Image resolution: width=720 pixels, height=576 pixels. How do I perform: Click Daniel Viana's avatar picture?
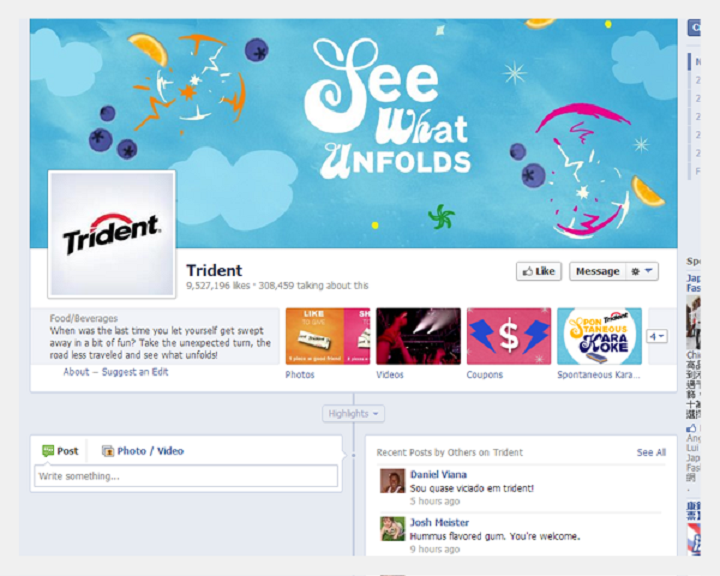pyautogui.click(x=393, y=480)
